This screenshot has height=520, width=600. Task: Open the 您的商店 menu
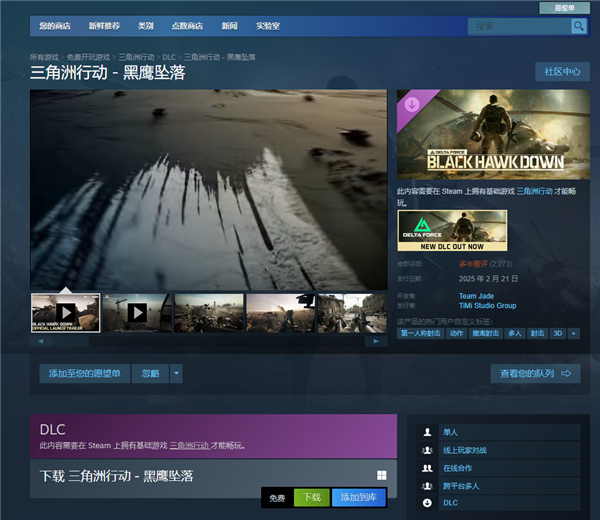[x=56, y=26]
